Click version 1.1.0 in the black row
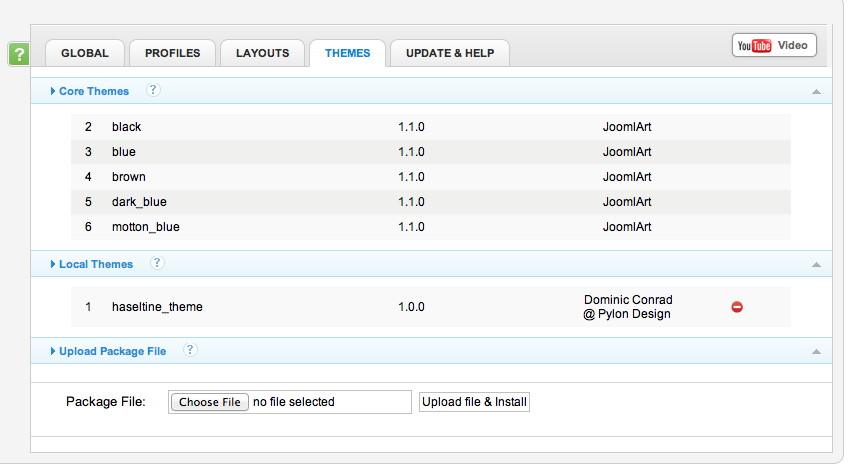This screenshot has height=472, width=849. [411, 127]
